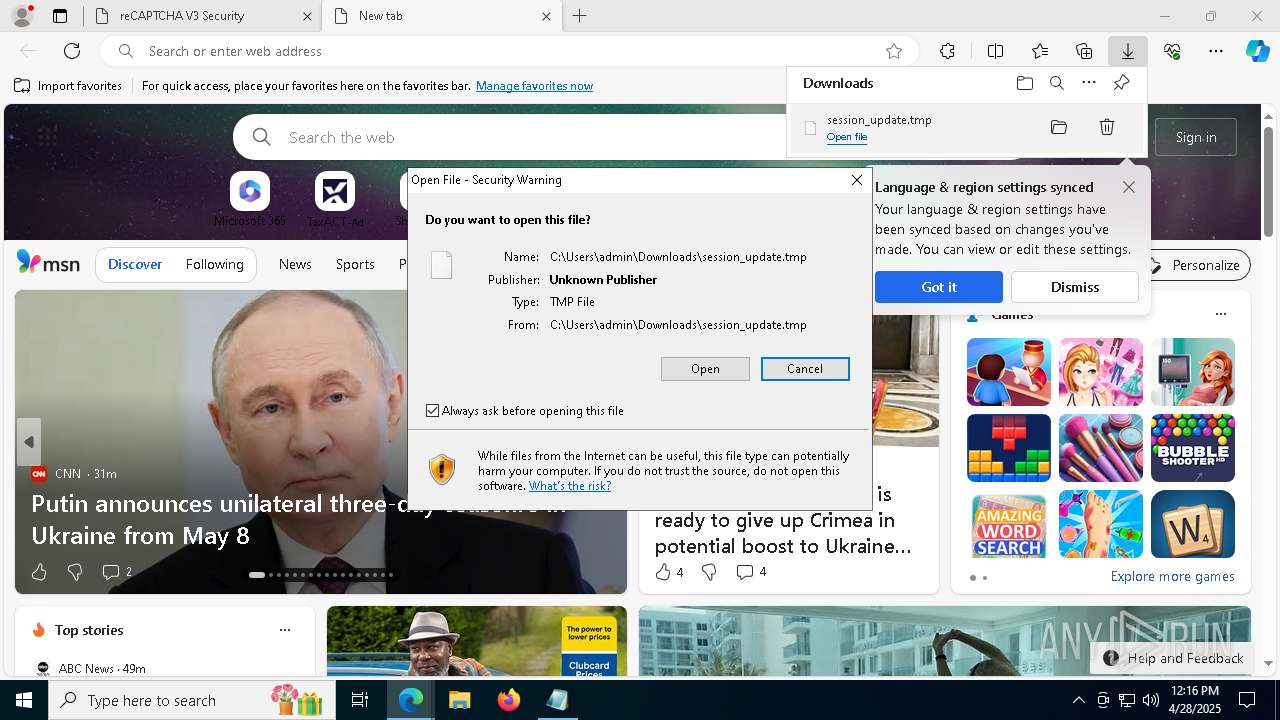Screen dimensions: 1280x720
Task: Open comments on the Putin story
Action: click(x=117, y=572)
